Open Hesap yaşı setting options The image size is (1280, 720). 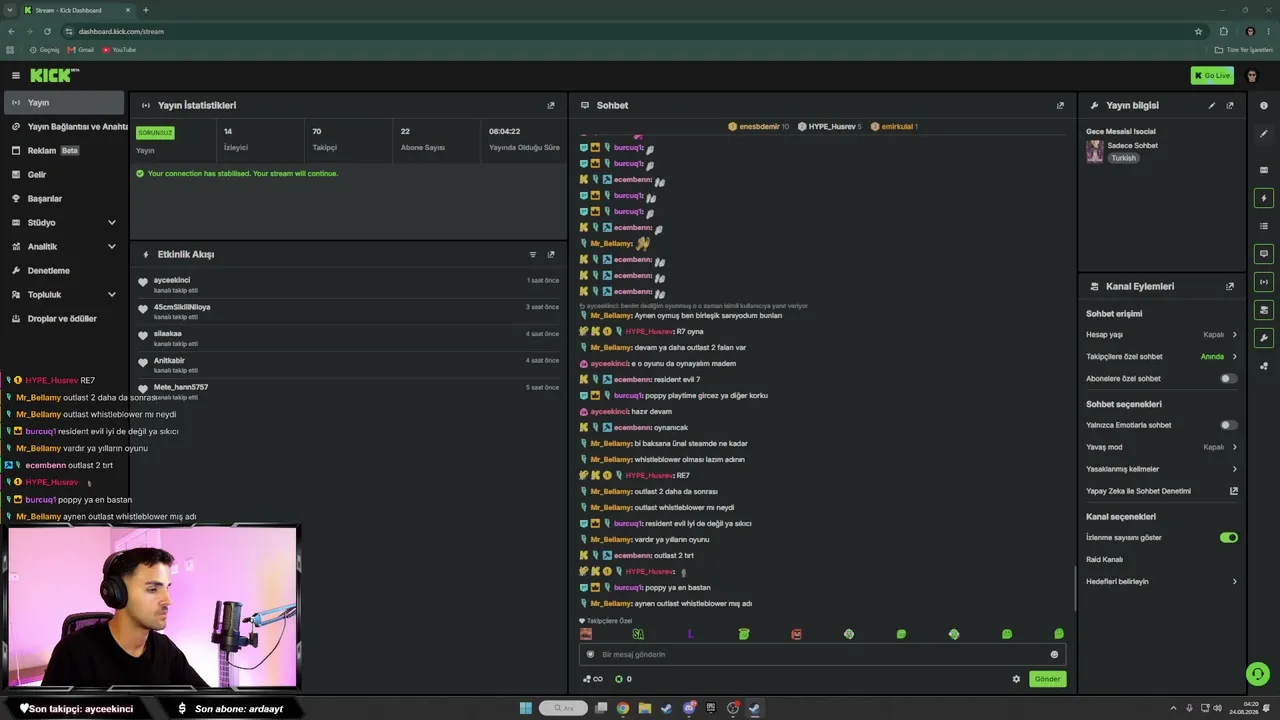pos(1162,335)
